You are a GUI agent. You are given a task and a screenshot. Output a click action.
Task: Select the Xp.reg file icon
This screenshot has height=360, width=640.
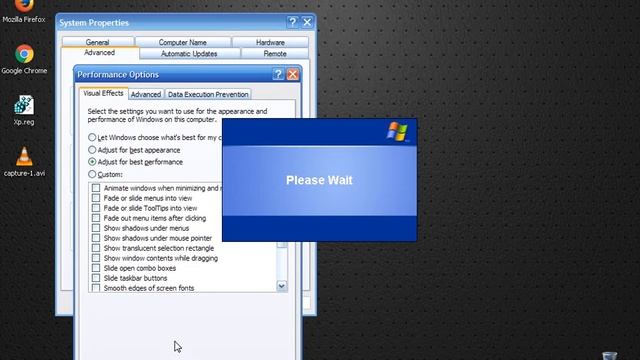[x=24, y=105]
